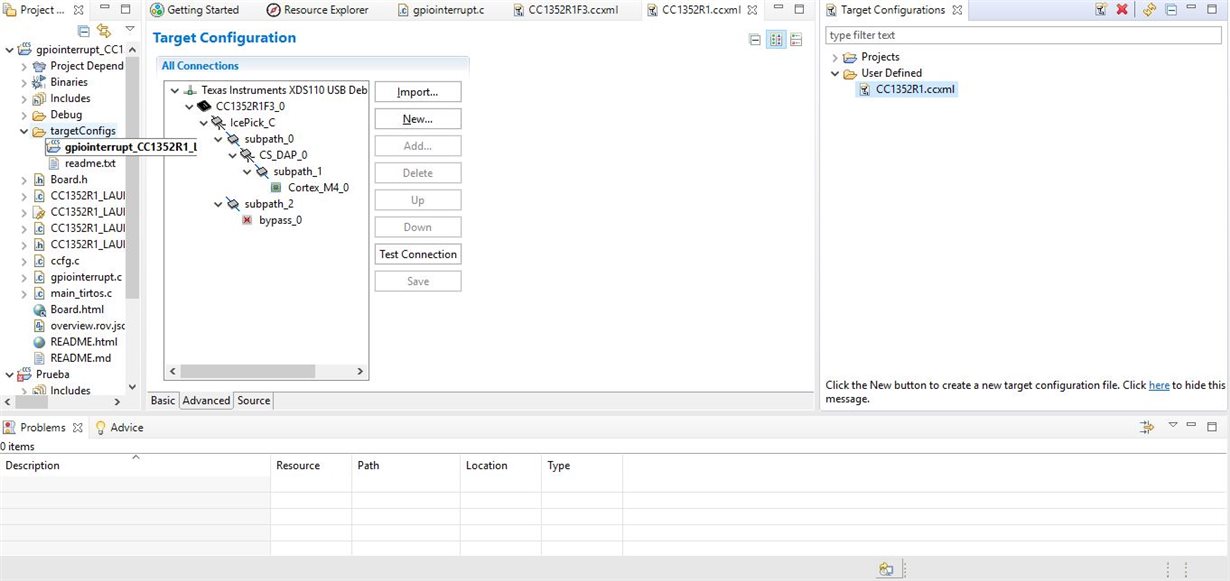Switch to Getting Started tab
Viewport: 1230px width, 581px height.
point(195,10)
